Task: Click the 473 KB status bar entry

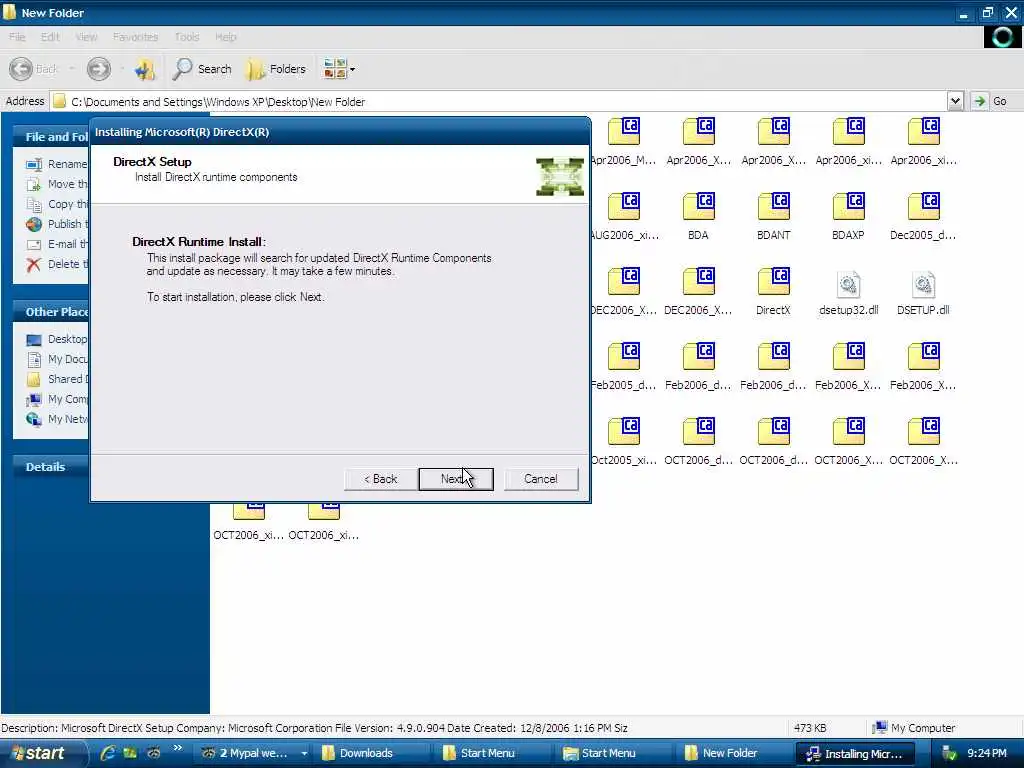Action: click(810, 728)
